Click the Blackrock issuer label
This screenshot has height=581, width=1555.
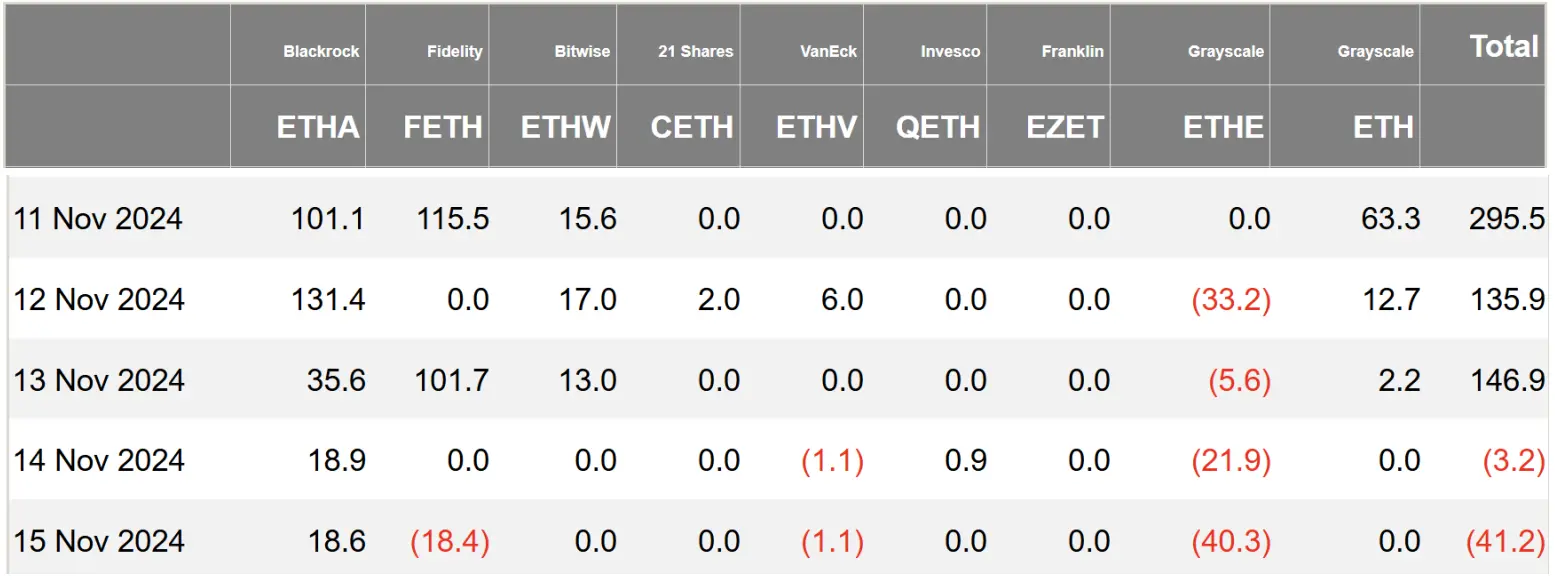(321, 51)
